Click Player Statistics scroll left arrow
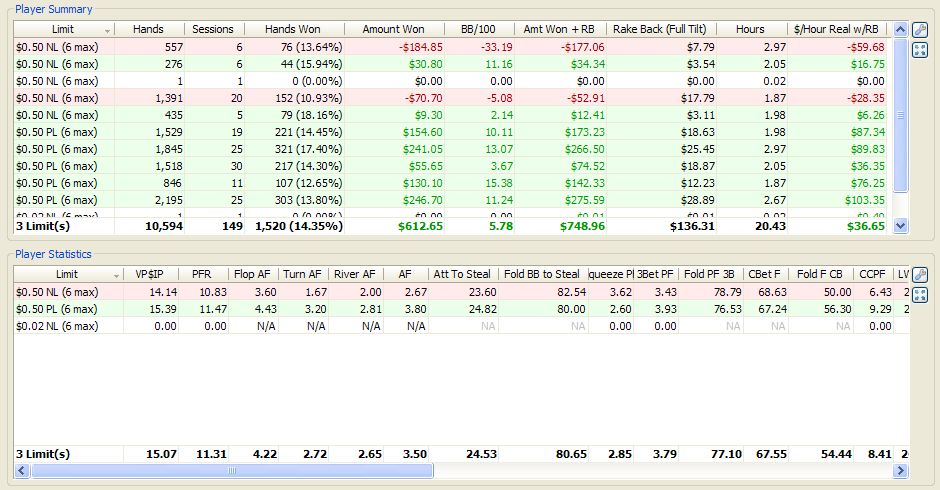 (20, 470)
